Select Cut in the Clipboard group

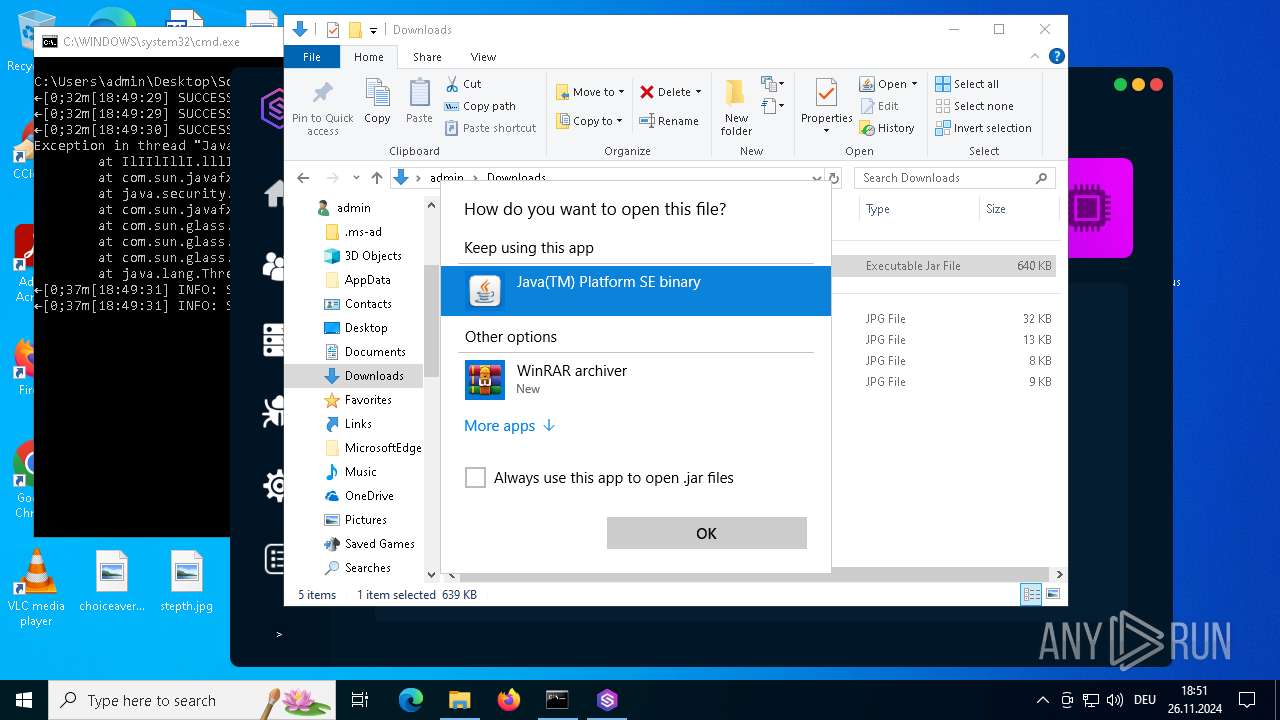(463, 84)
